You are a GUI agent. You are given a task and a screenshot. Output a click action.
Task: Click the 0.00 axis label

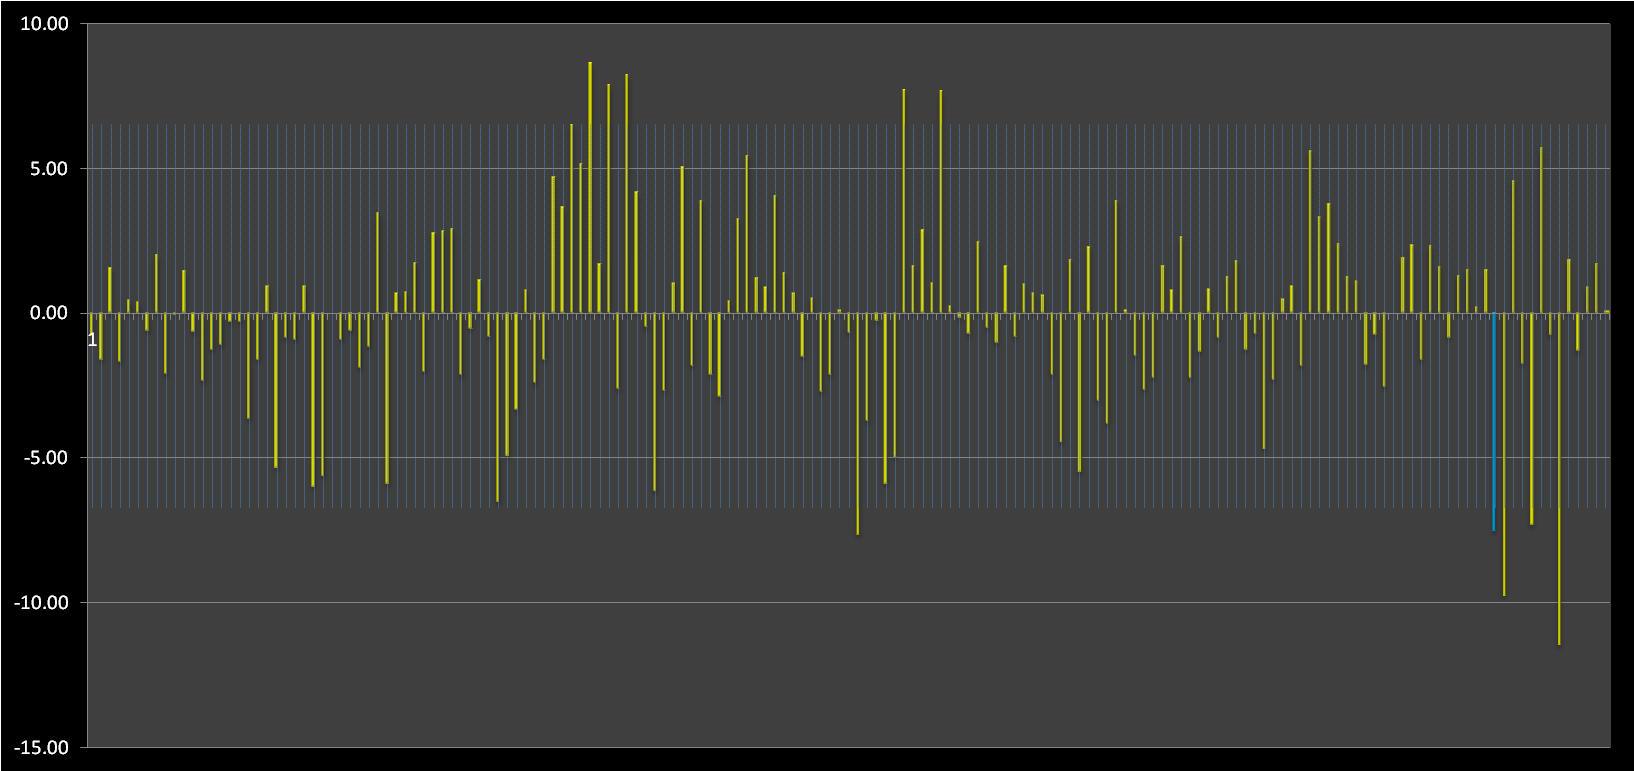(49, 313)
